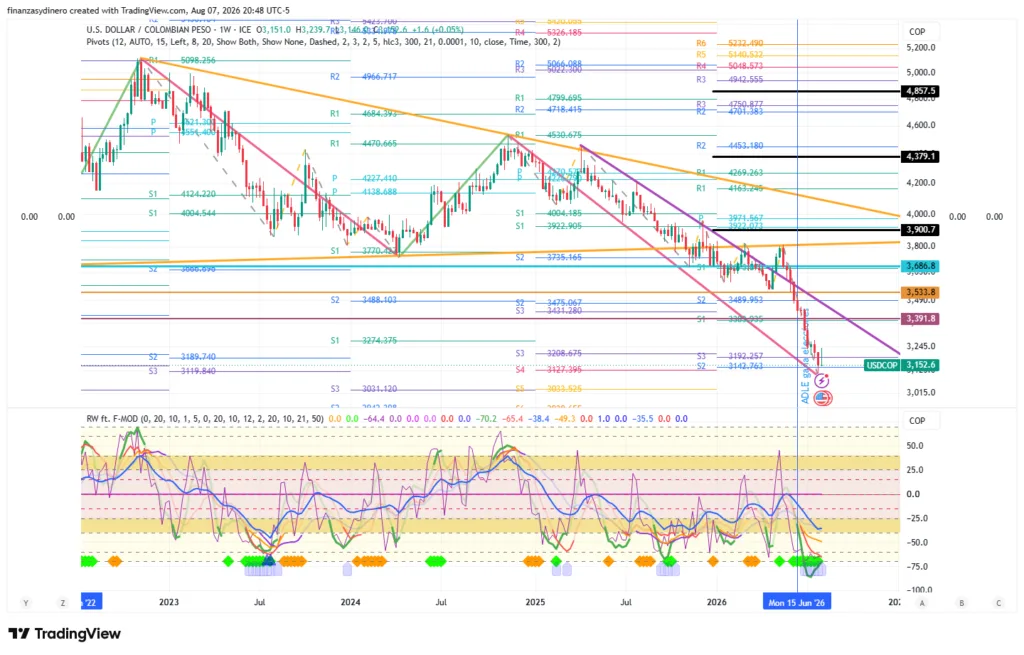Viewport: 1024px width, 655px height.
Task: Click the '22 highlighted date label
Action: [x=91, y=602]
